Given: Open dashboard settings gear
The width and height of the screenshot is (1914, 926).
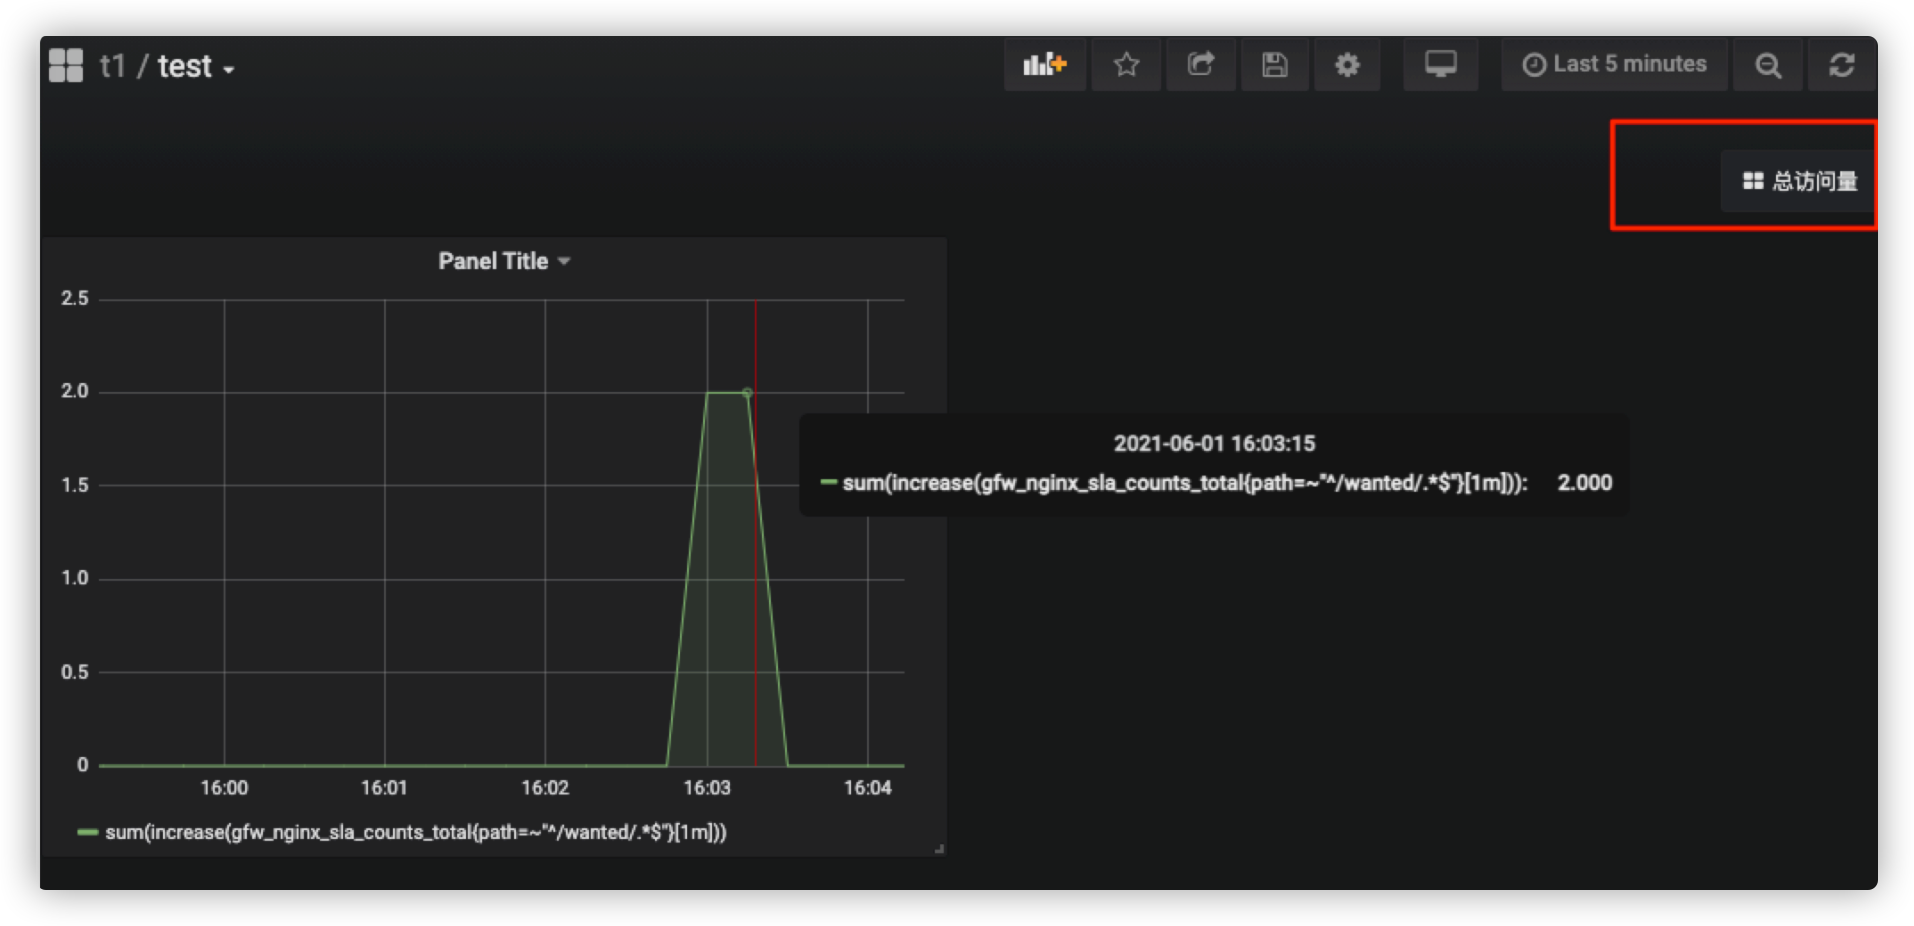Looking at the screenshot, I should [1347, 65].
